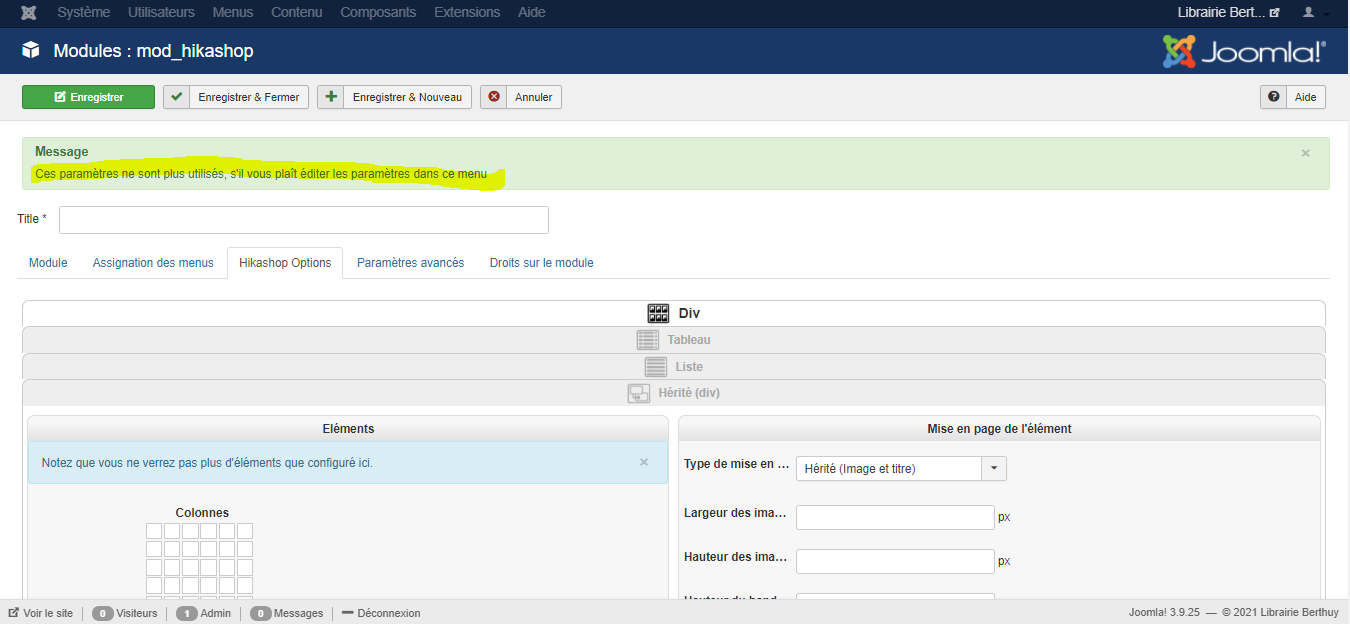1350x624 pixels.
Task: Select the Tableau layout option
Action: (x=674, y=340)
